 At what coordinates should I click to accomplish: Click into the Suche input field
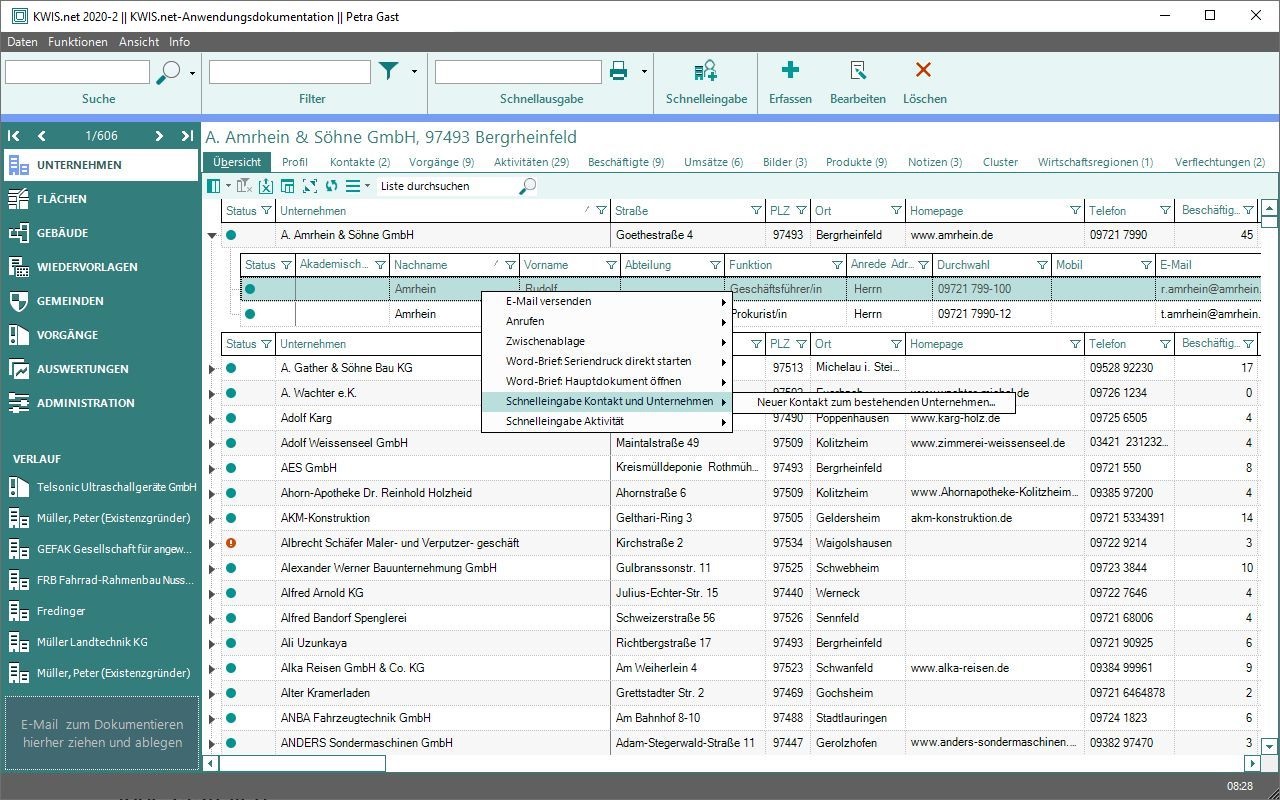click(x=77, y=72)
